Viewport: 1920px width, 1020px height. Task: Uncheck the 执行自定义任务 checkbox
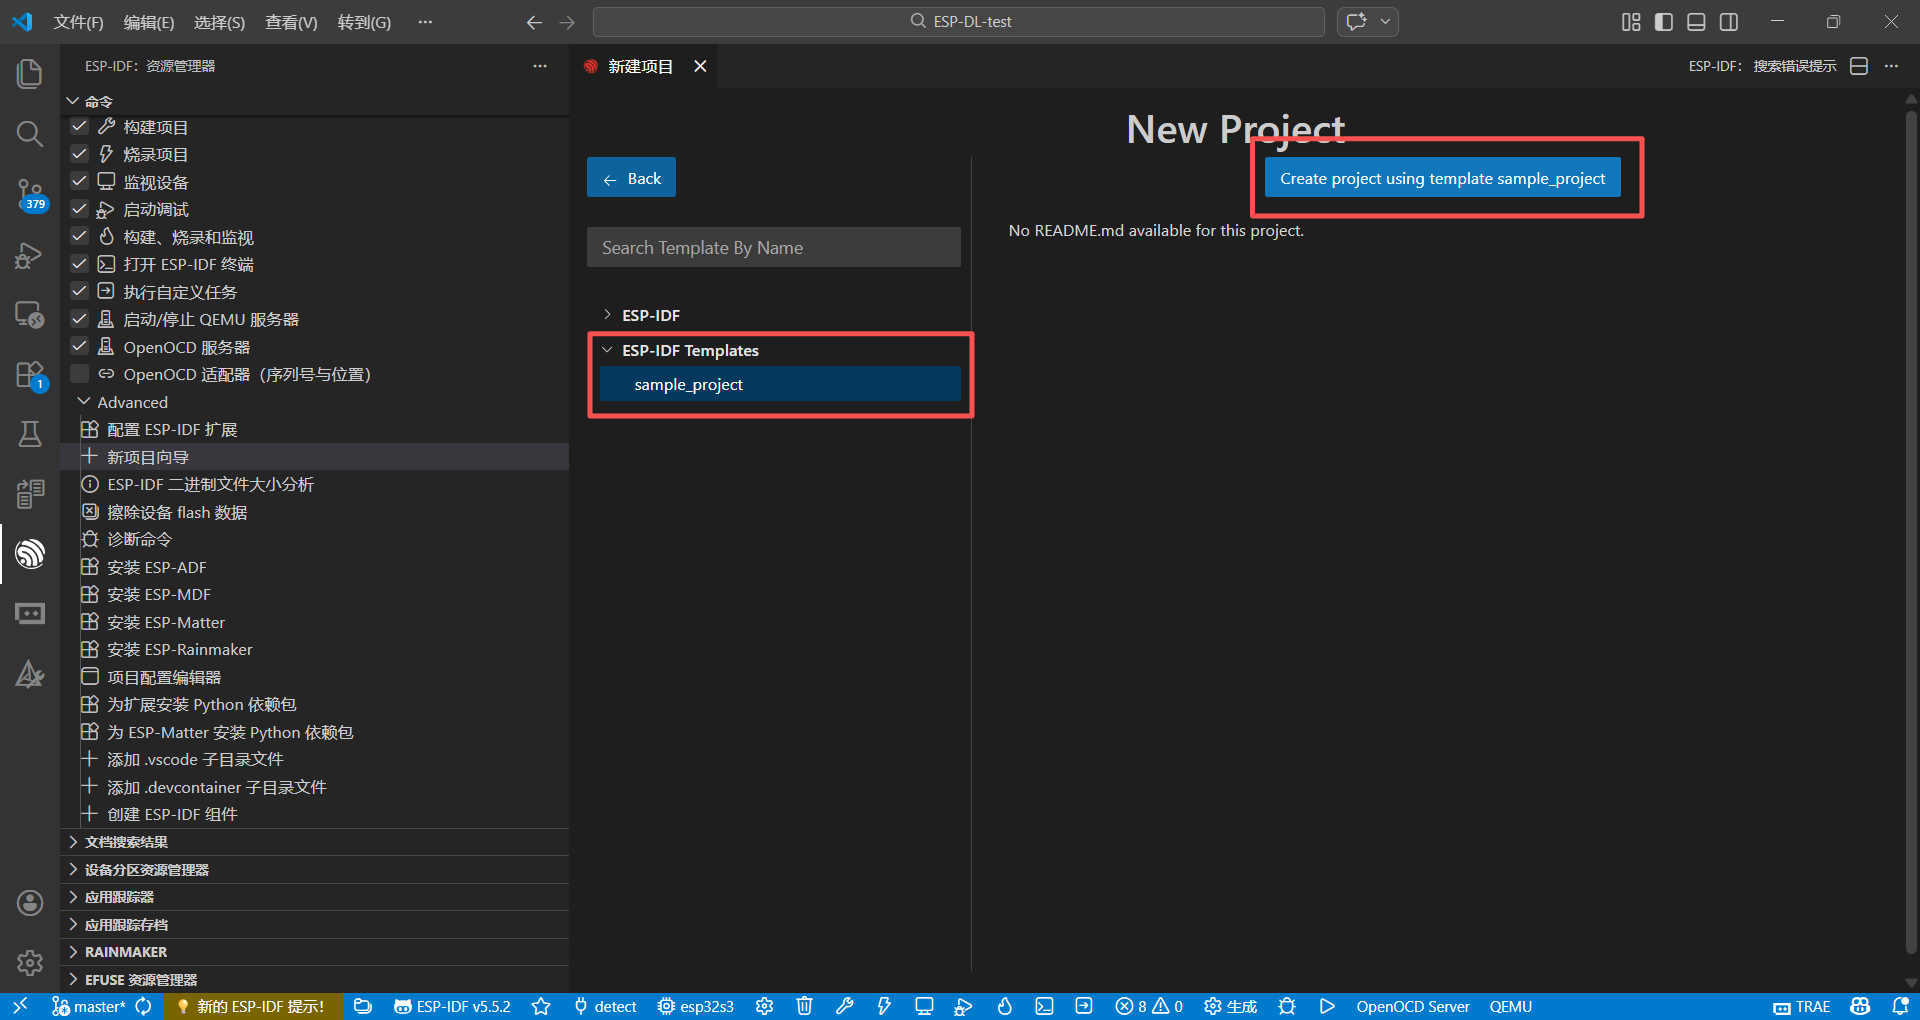pos(80,291)
